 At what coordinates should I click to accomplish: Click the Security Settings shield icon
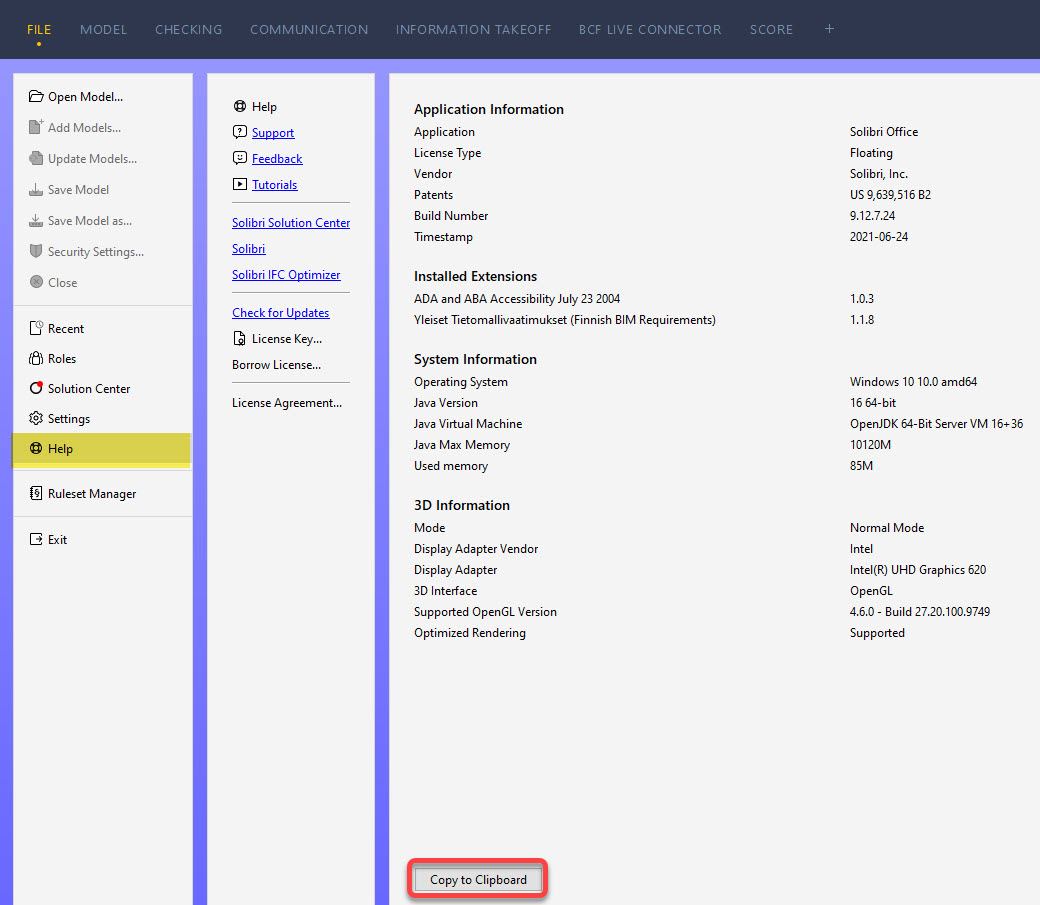36,251
